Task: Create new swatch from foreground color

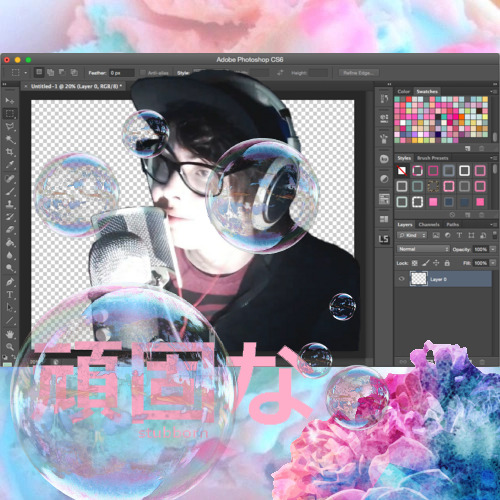Action: (x=468, y=148)
